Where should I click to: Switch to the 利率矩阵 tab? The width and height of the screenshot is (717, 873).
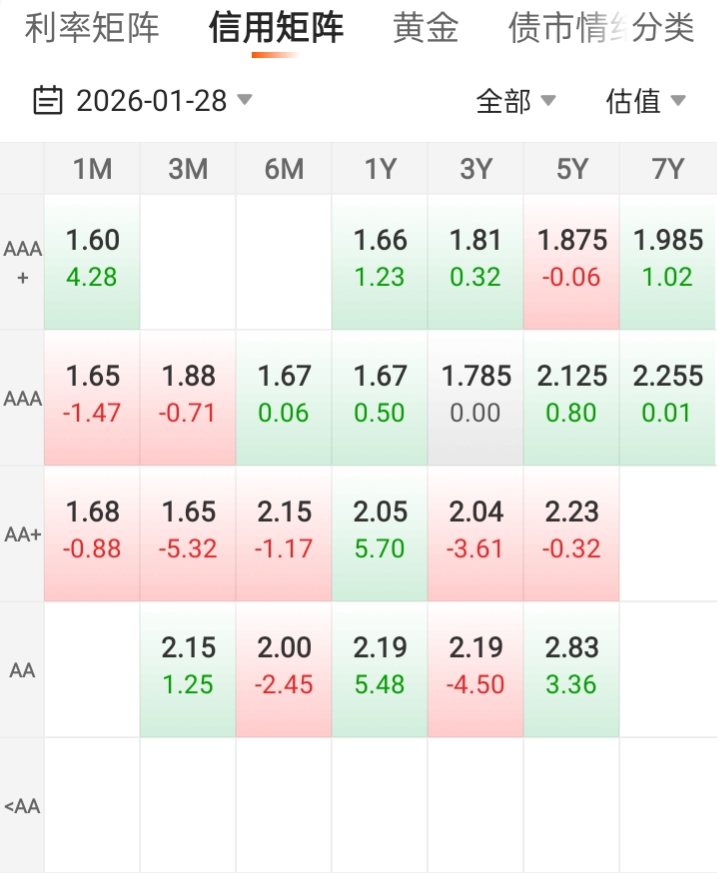[x=92, y=28]
